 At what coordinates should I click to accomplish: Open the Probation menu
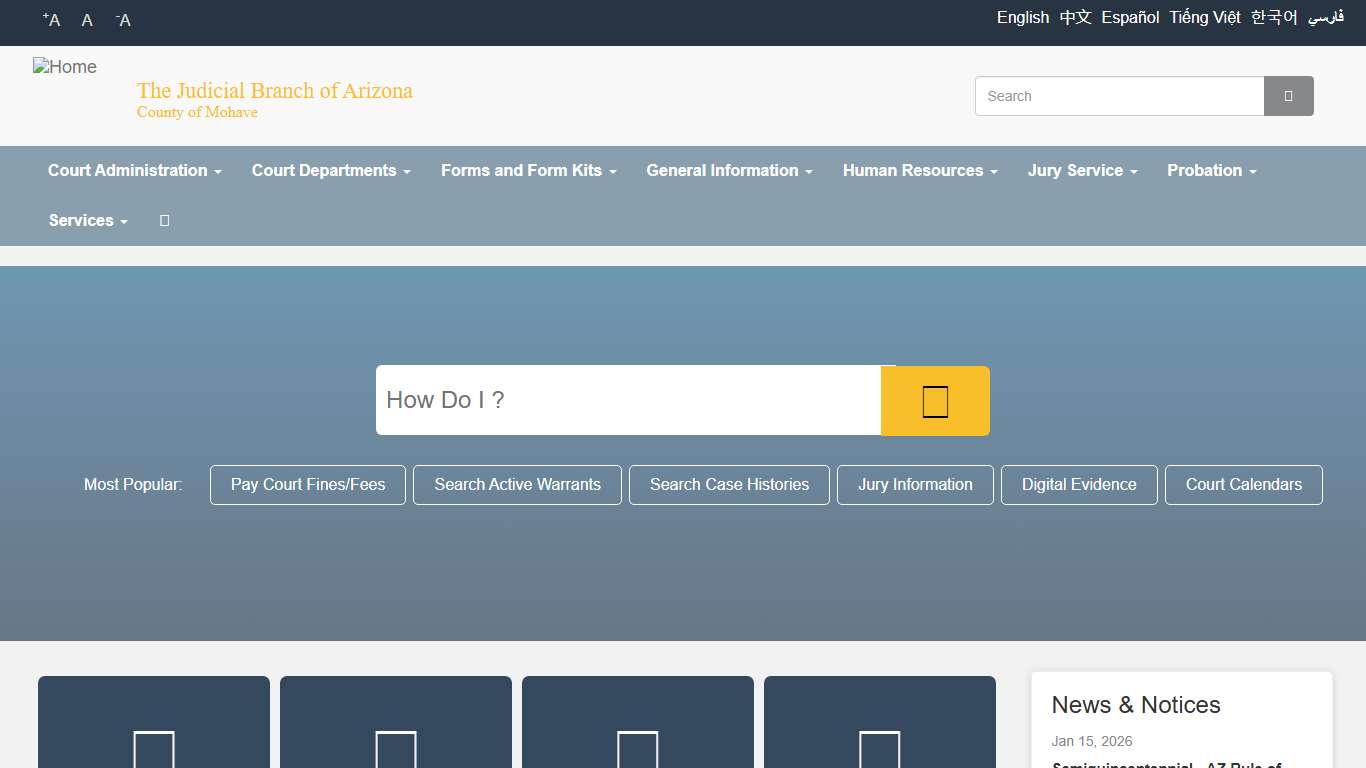[x=1211, y=171]
